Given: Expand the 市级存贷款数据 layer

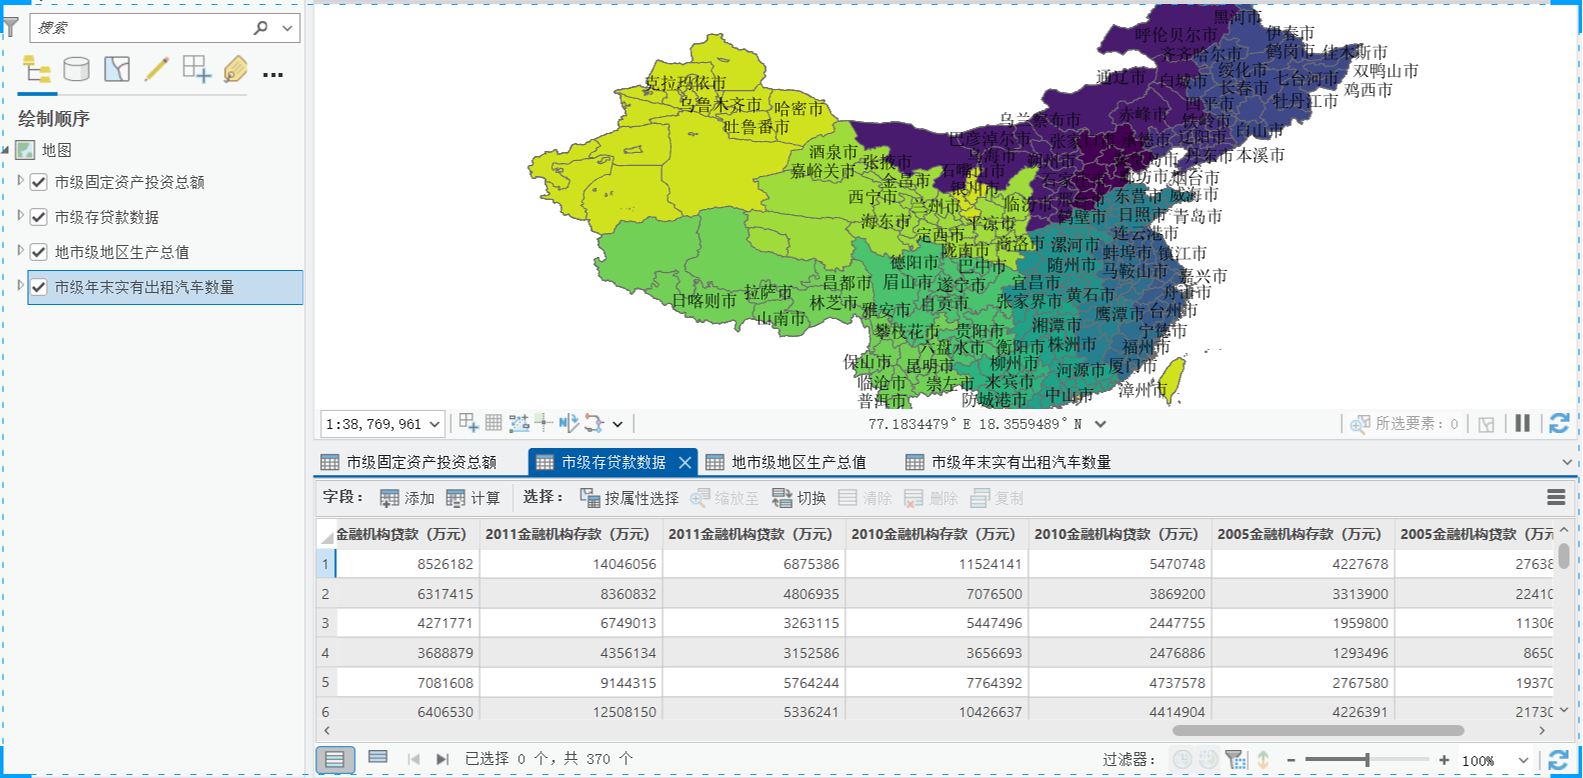Looking at the screenshot, I should [x=20, y=216].
